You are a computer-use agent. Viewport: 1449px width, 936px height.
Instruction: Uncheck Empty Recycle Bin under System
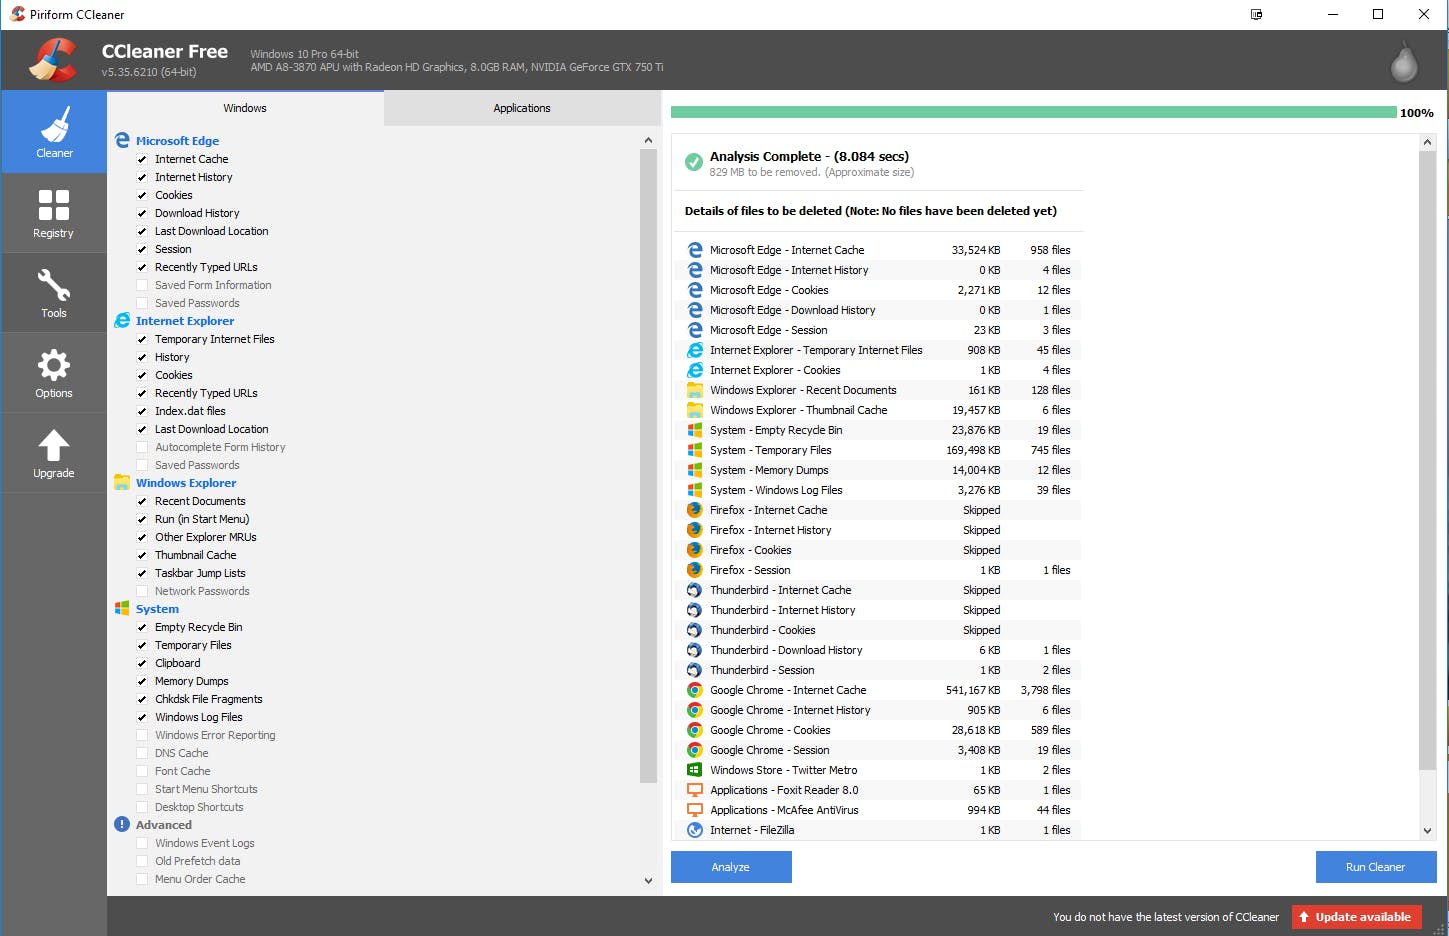tap(141, 627)
